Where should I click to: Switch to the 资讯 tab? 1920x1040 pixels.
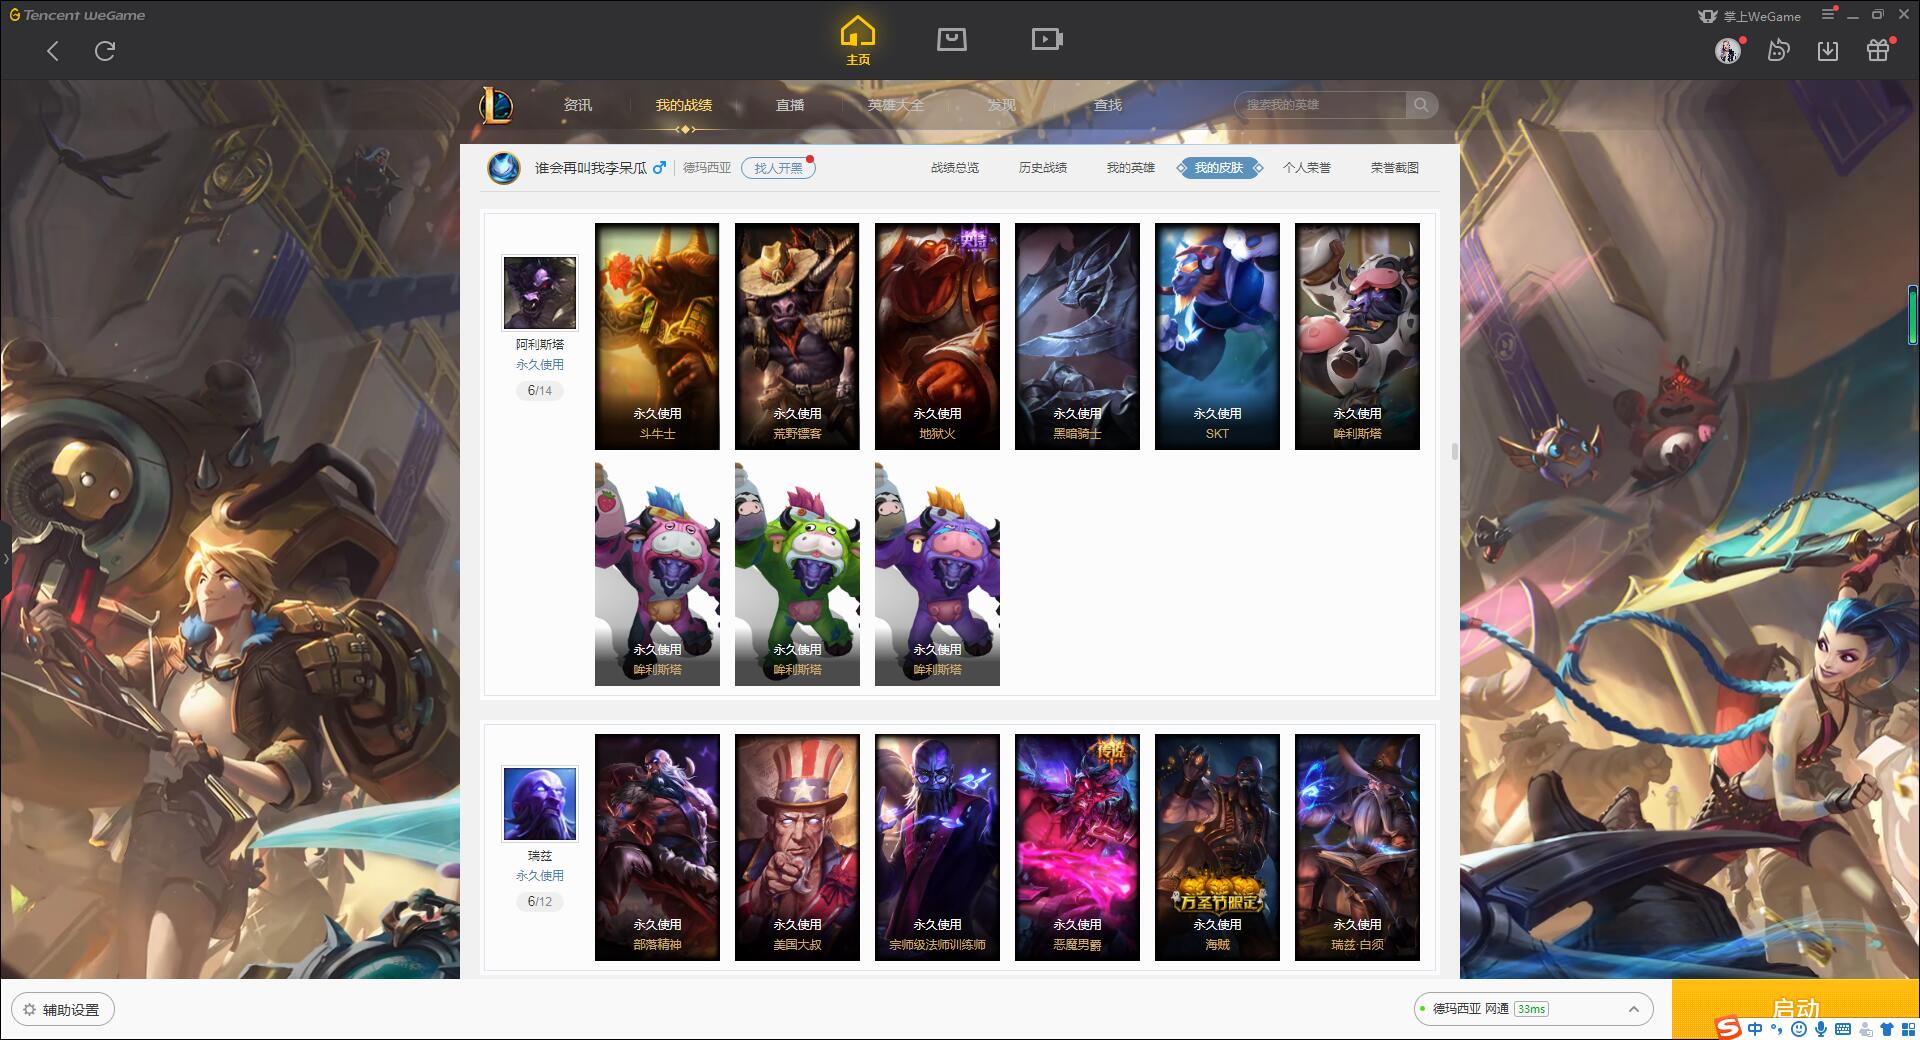[577, 105]
